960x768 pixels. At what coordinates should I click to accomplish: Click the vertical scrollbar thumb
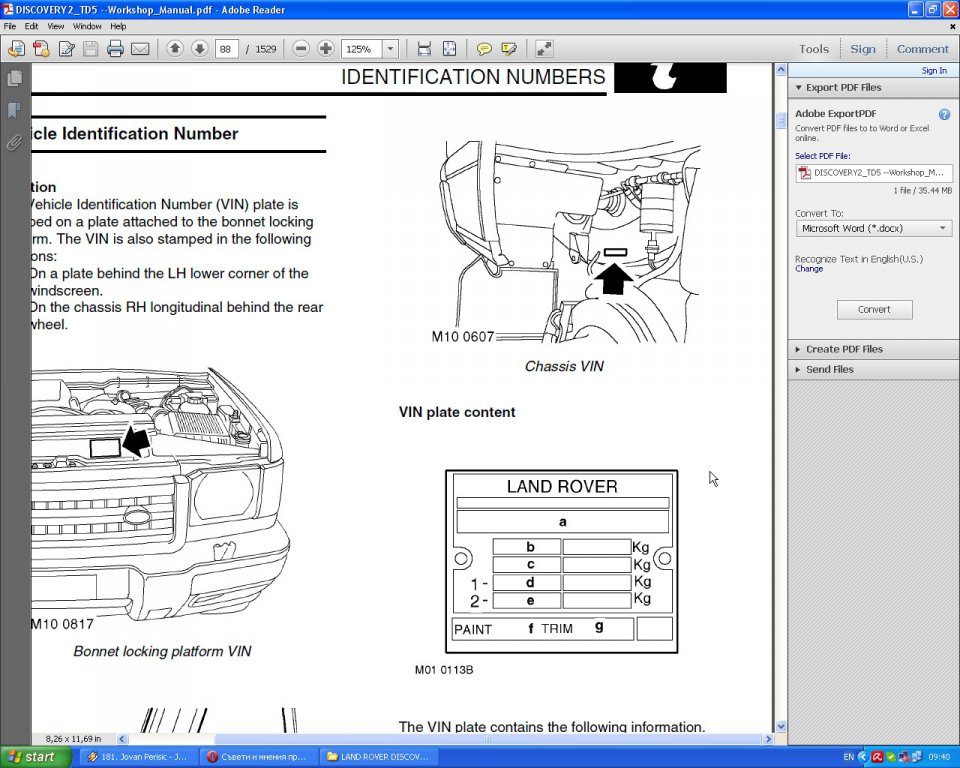click(781, 121)
